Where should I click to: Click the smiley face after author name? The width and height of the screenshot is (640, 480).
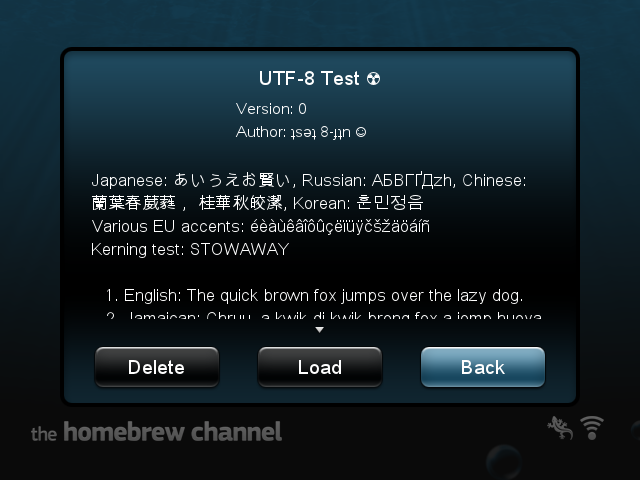(x=361, y=132)
